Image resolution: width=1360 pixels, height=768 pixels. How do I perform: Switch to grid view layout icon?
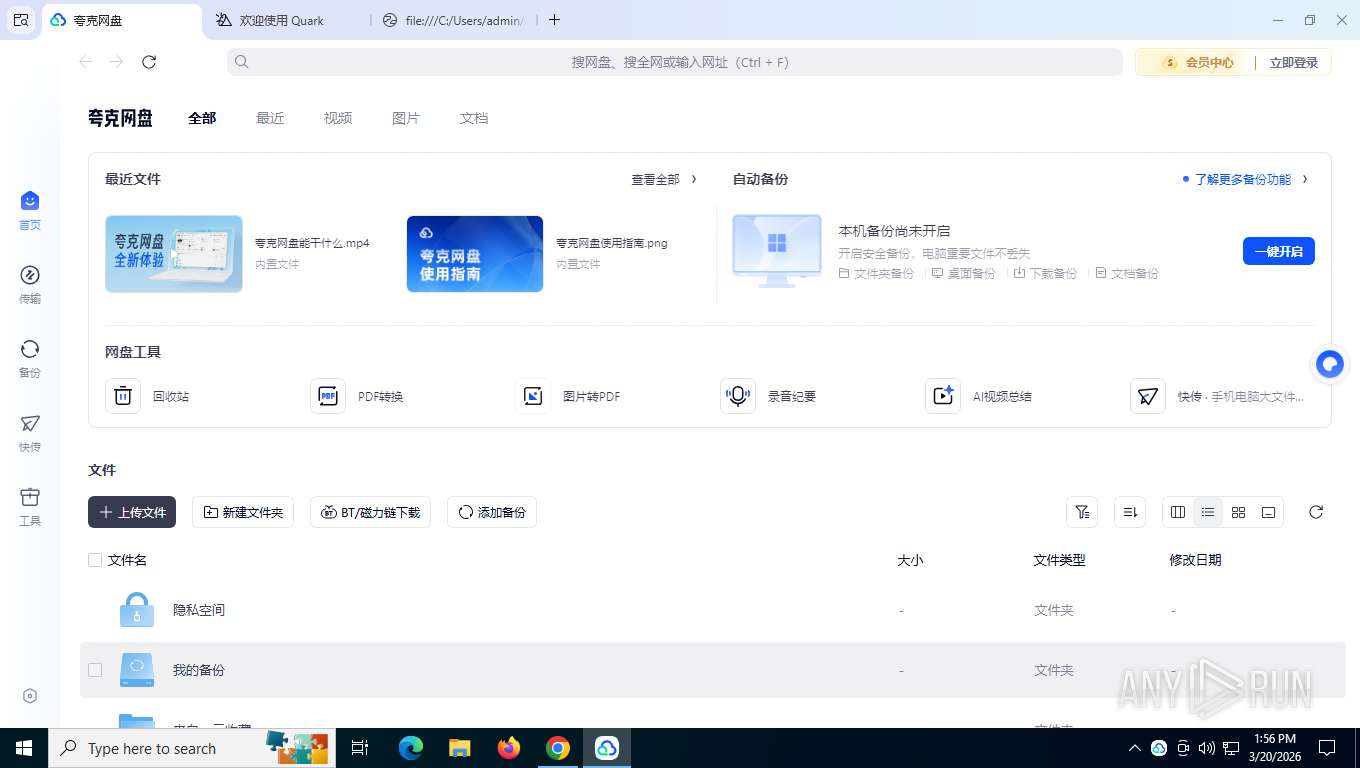tap(1238, 512)
